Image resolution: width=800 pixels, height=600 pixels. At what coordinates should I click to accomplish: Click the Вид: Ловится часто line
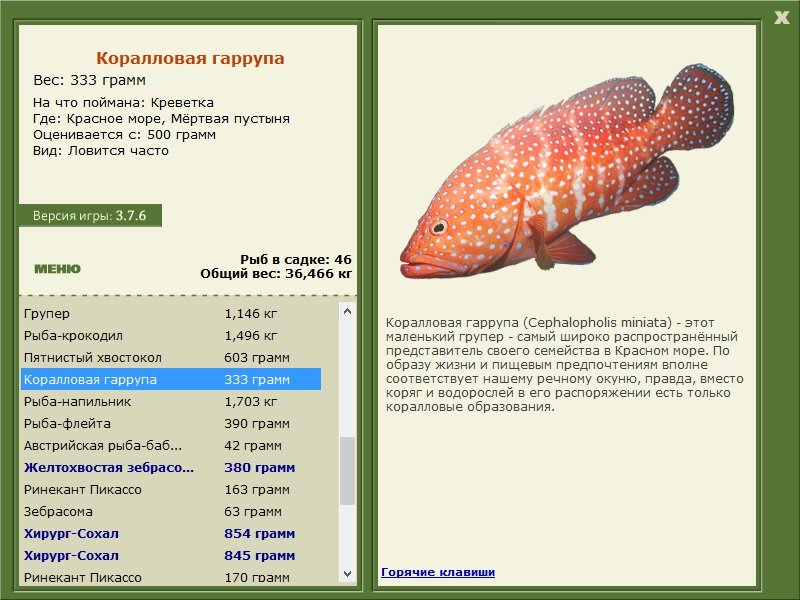(101, 151)
